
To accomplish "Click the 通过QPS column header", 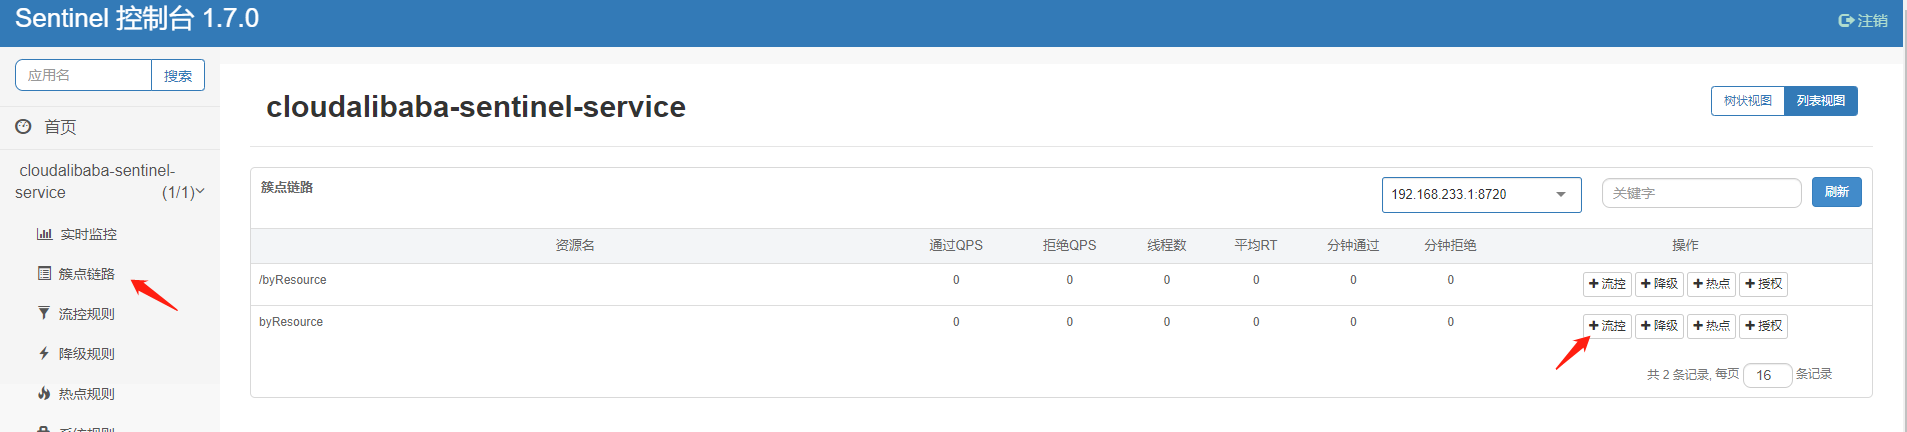I will point(955,245).
